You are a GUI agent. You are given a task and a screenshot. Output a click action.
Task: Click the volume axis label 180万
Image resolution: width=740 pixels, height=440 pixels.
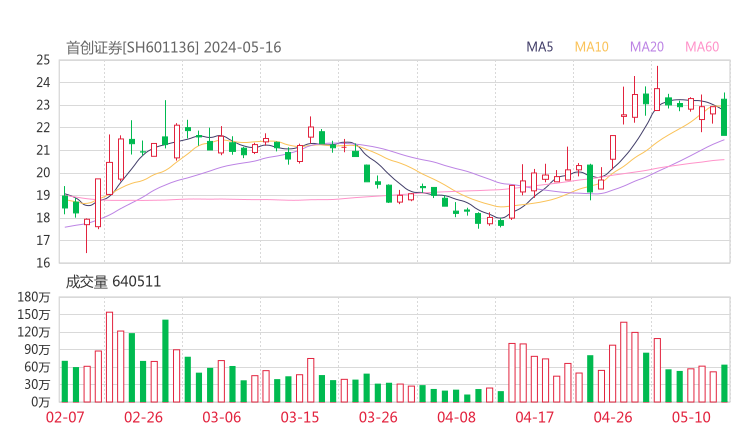click(34, 297)
